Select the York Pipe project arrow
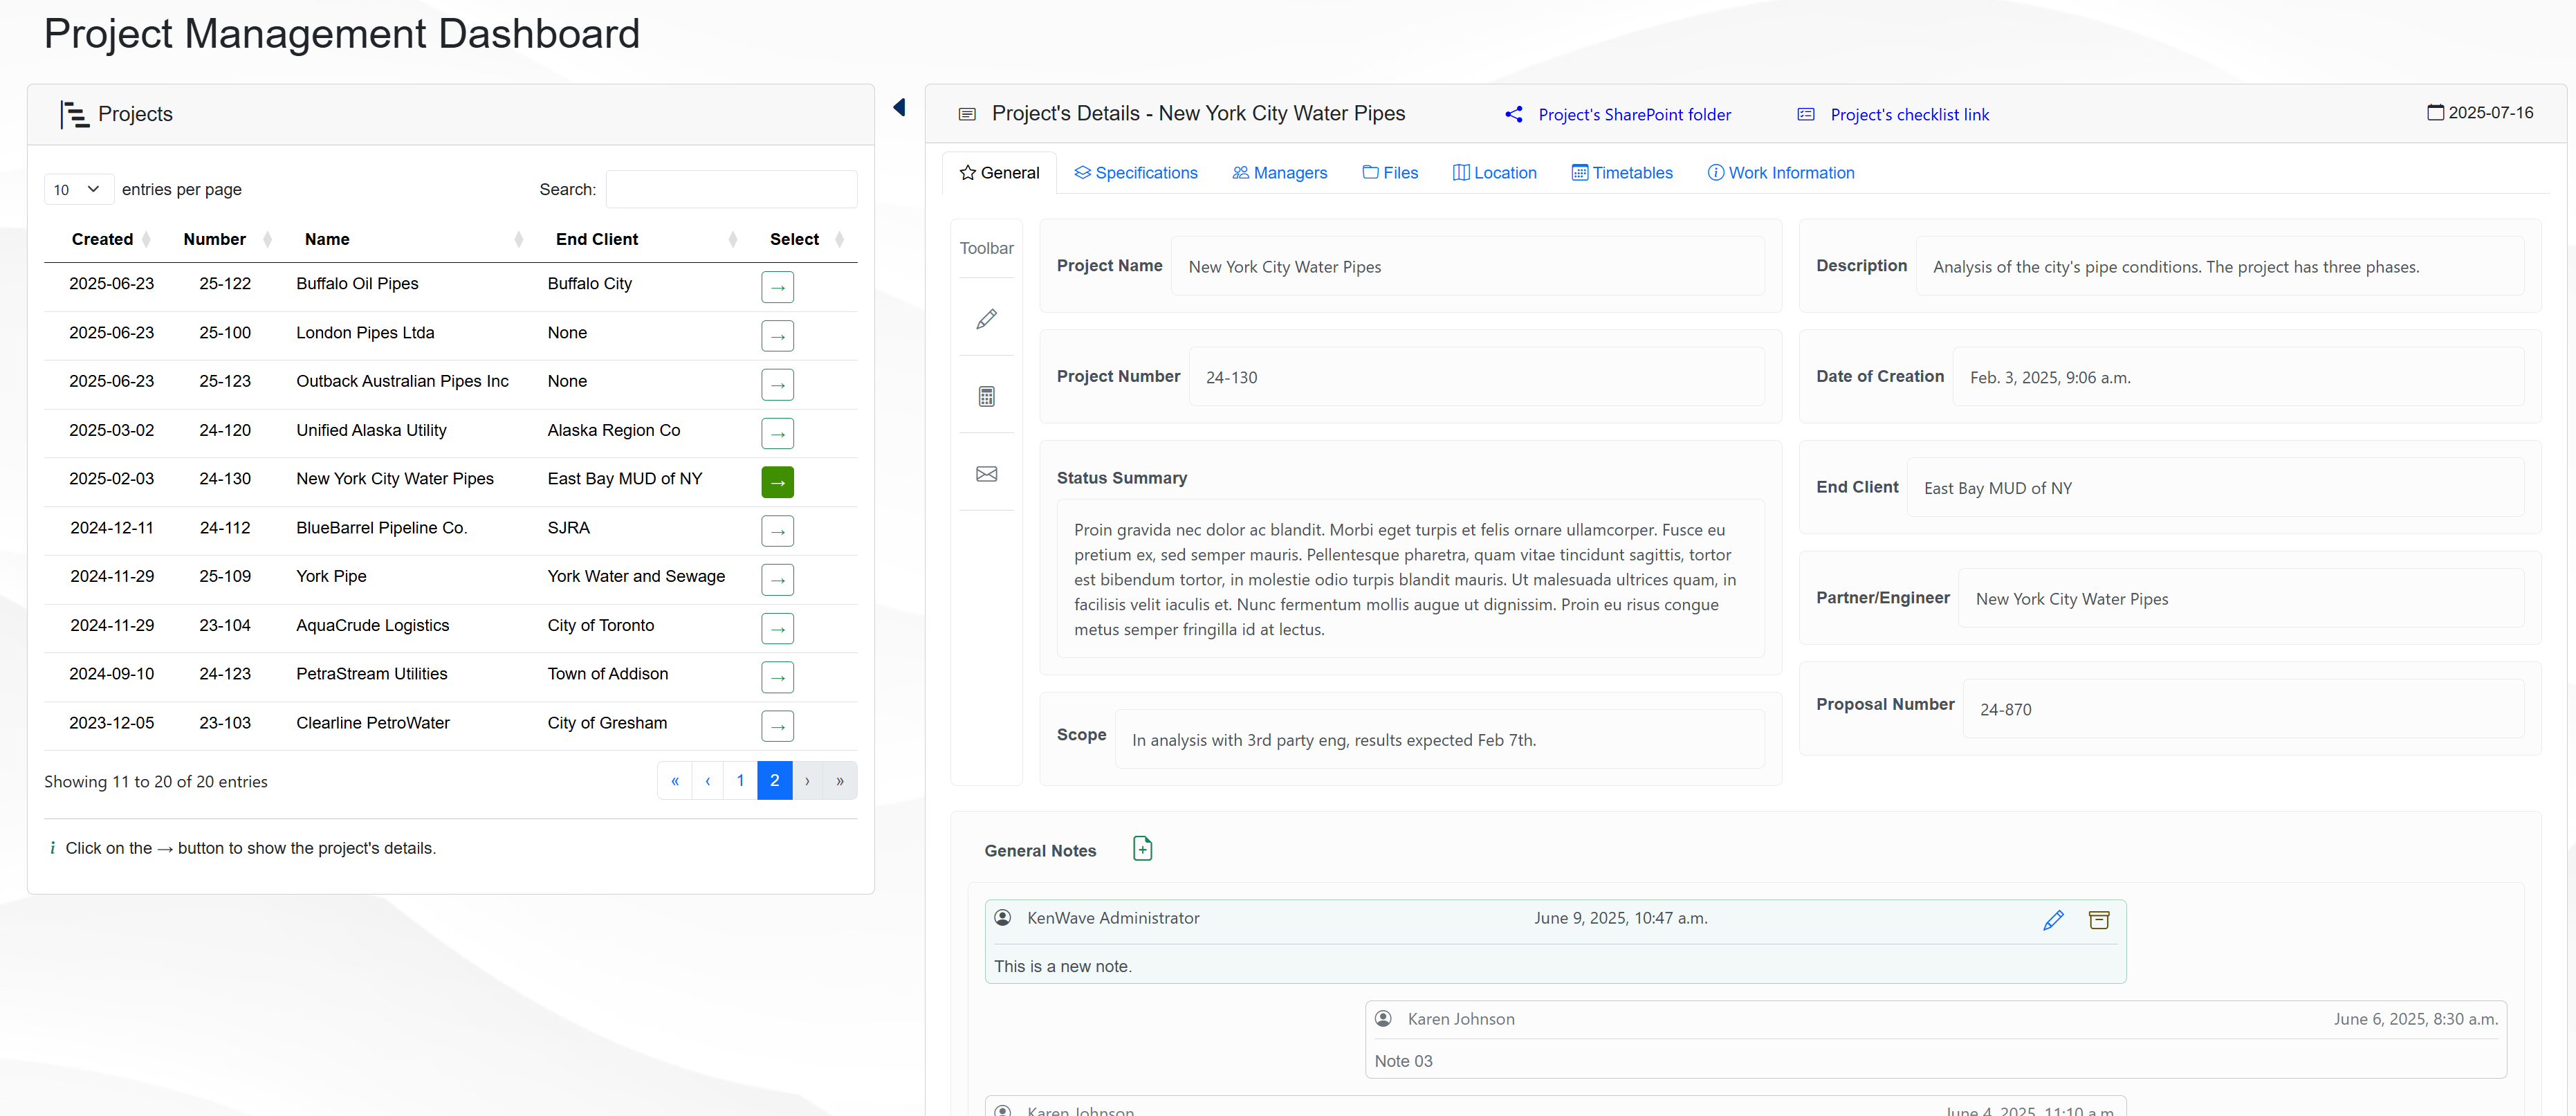 [777, 580]
